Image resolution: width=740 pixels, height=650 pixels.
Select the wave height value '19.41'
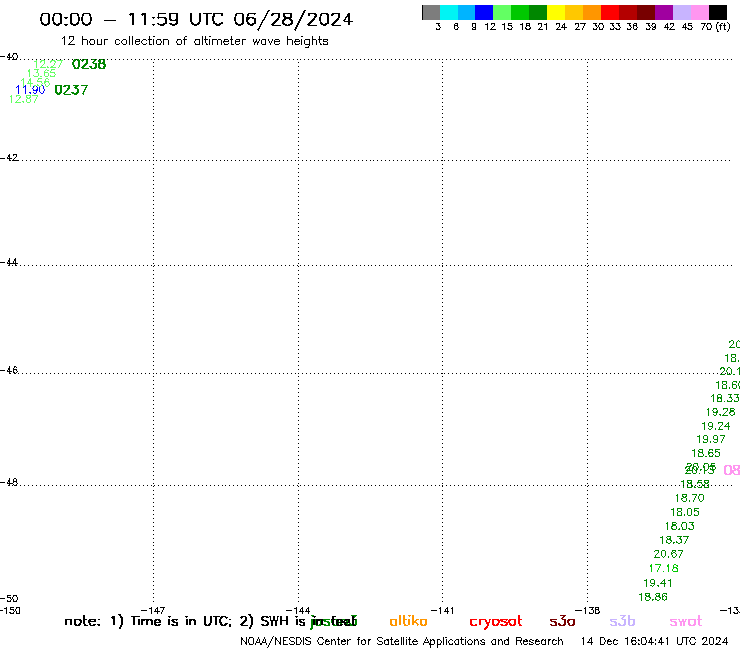(x=658, y=583)
